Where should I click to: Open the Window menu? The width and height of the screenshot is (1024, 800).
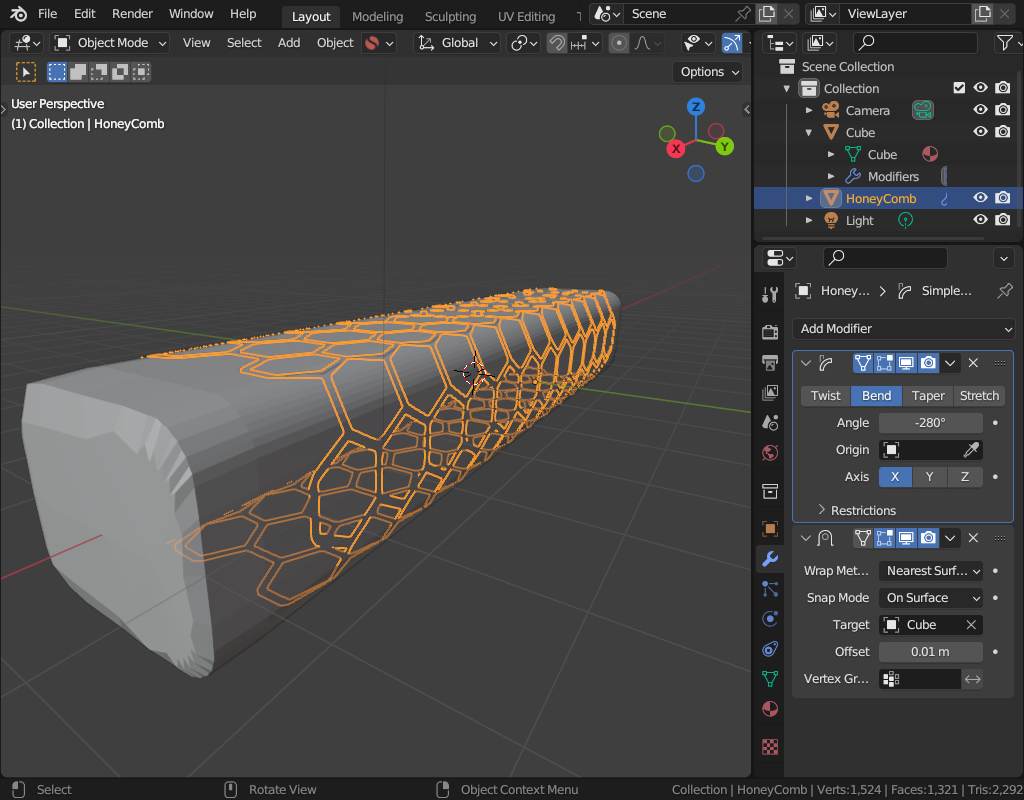pos(191,14)
